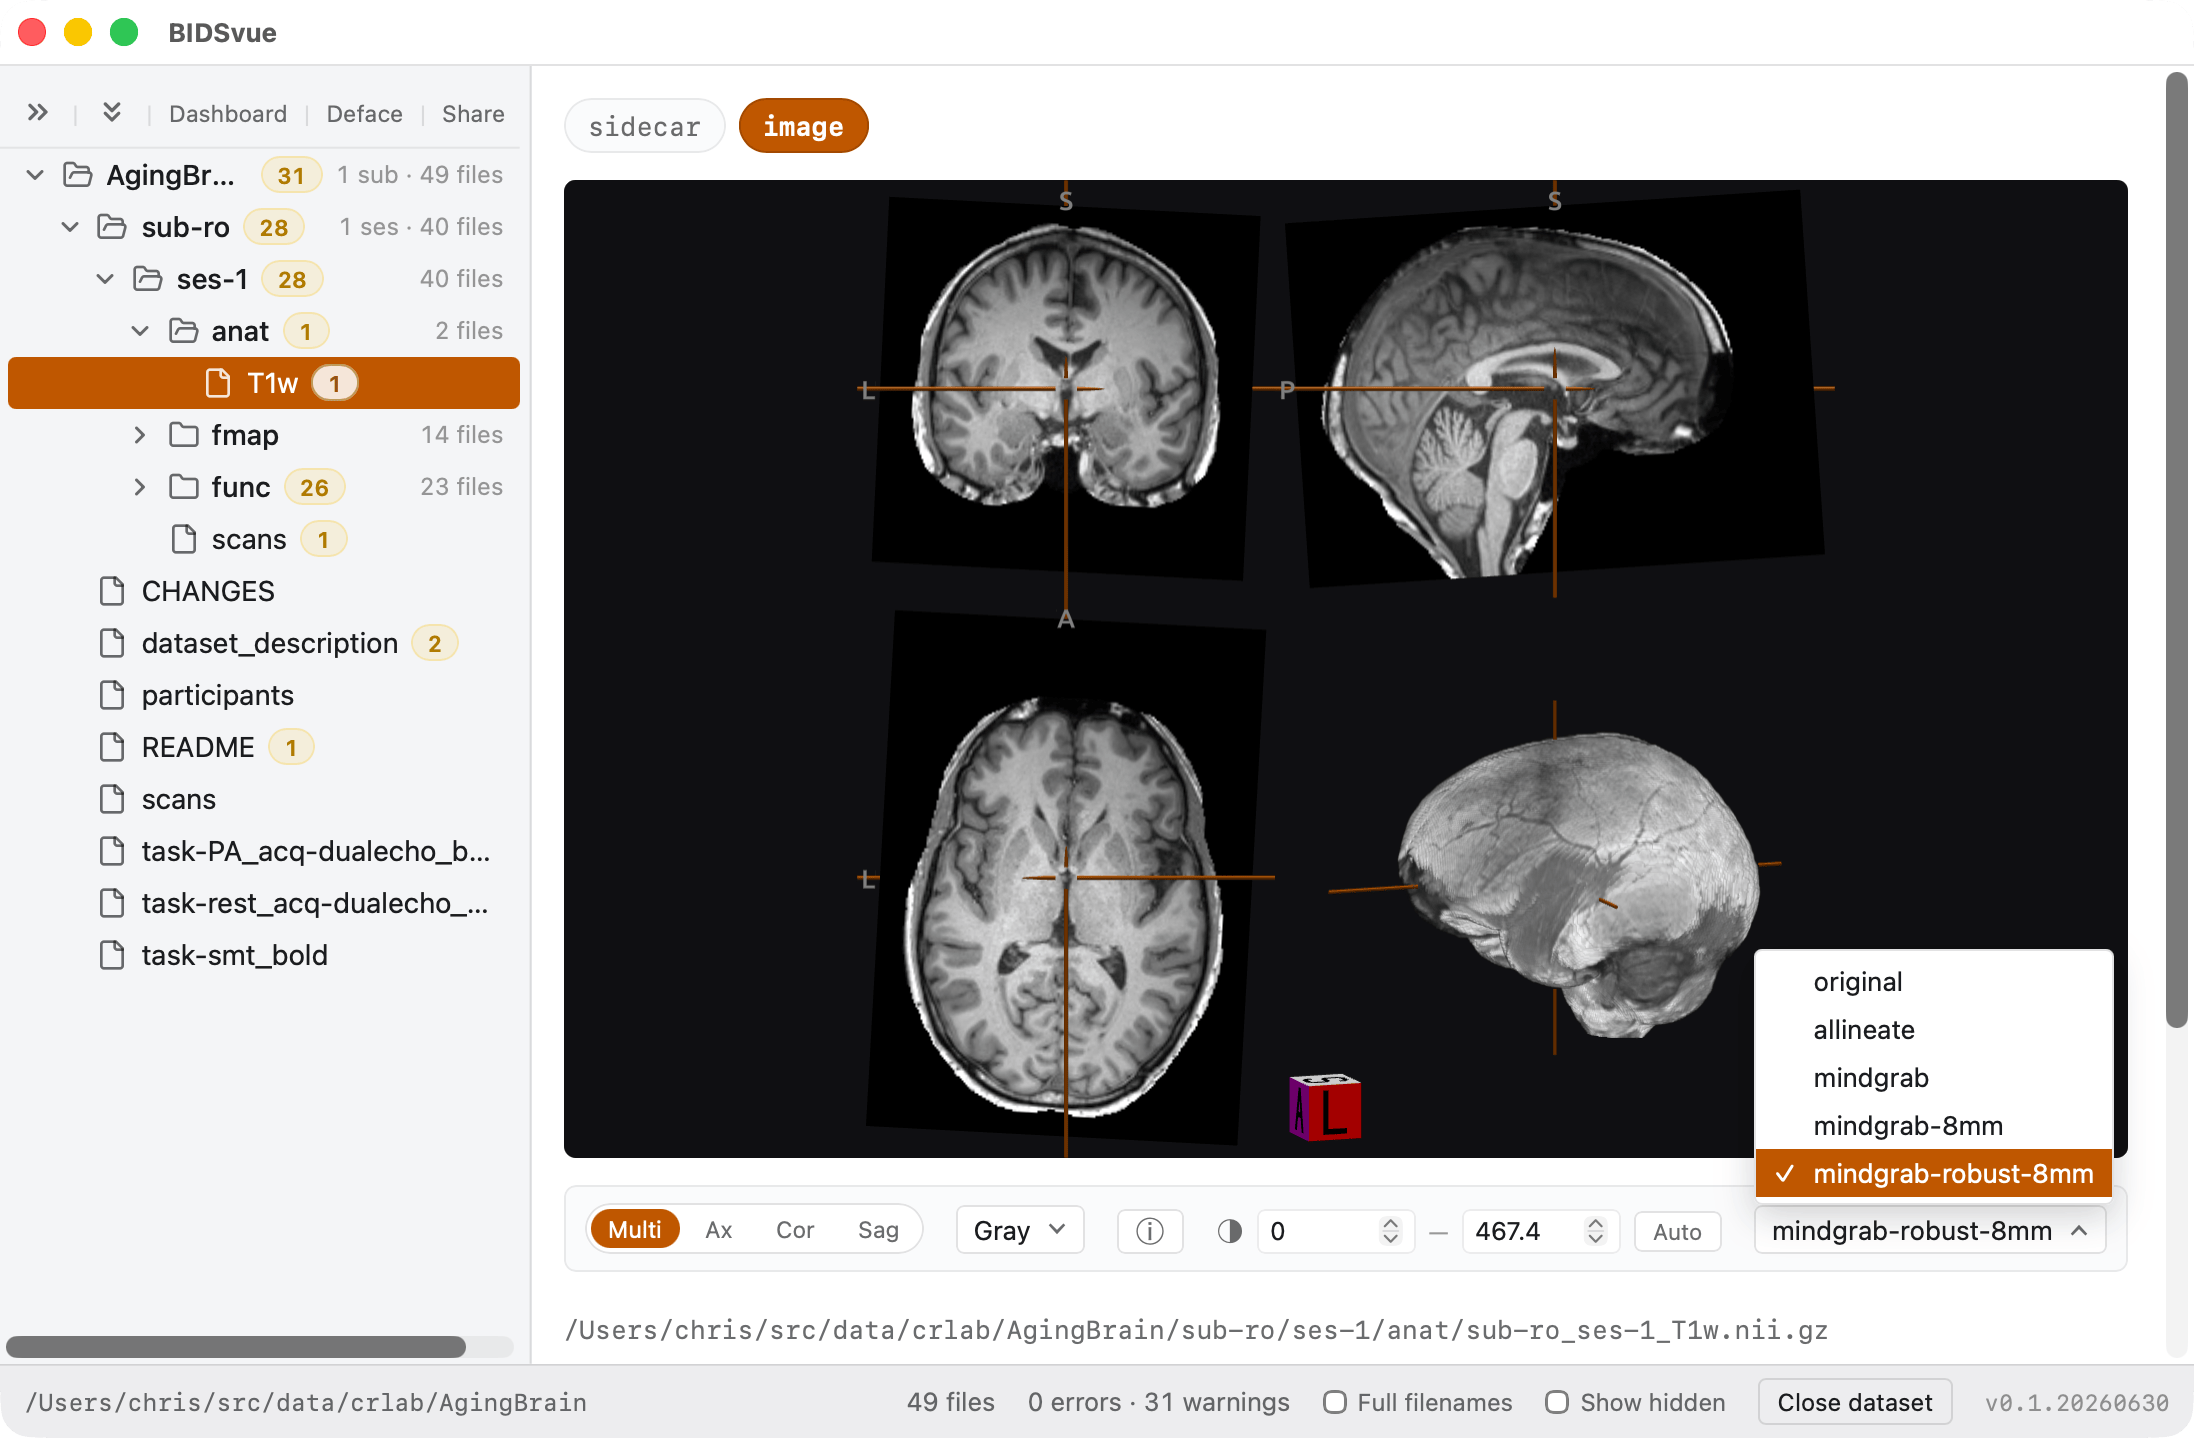Click the warning badge 1 on README
Image resolution: width=2194 pixels, height=1438 pixels.
291,747
